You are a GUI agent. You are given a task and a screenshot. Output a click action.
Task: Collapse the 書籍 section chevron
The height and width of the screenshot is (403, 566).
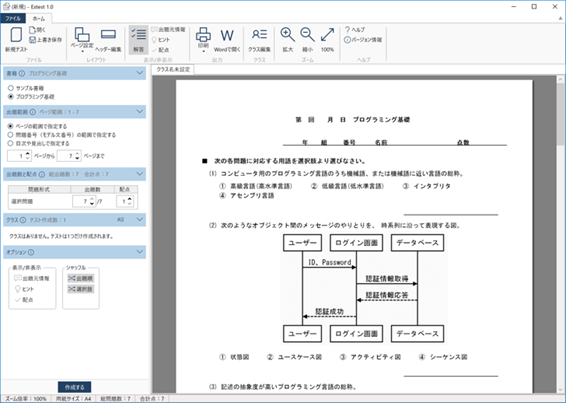(x=140, y=73)
